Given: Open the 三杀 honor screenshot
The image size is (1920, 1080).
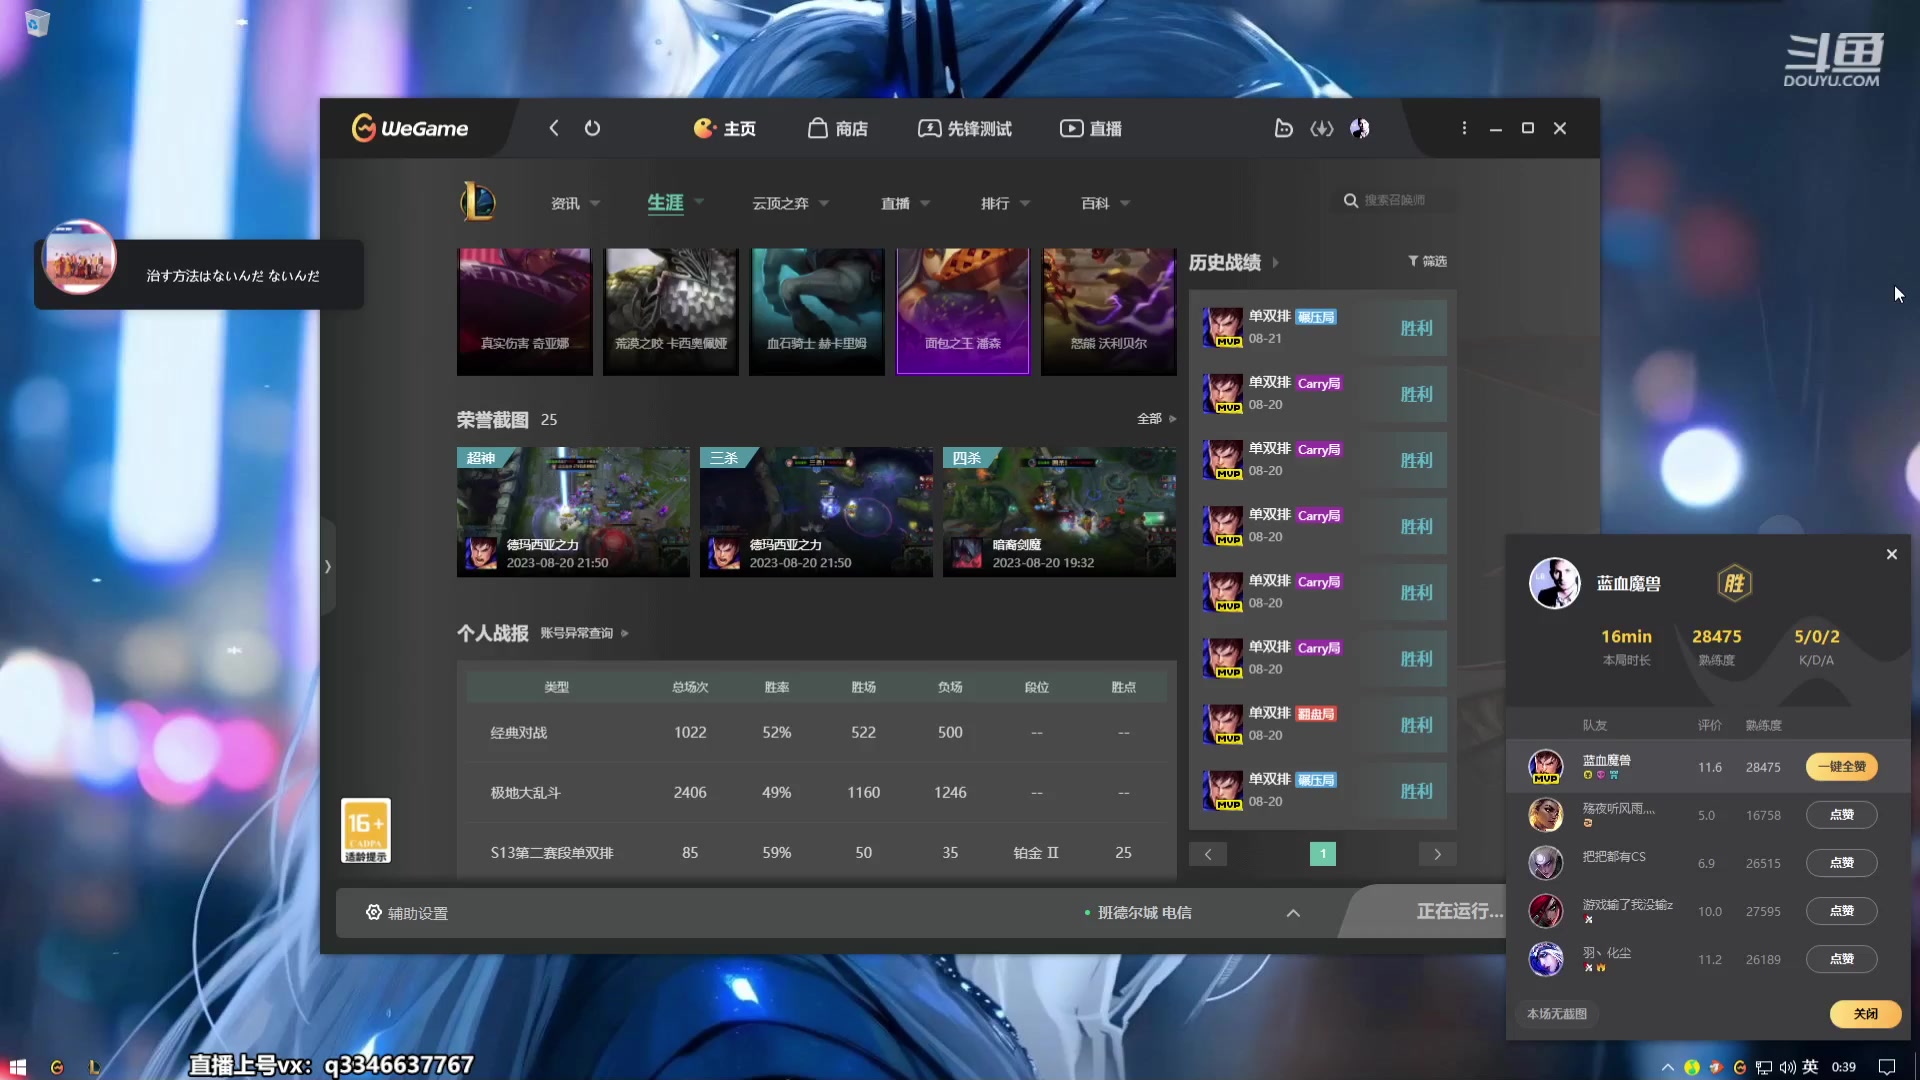Looking at the screenshot, I should [x=816, y=512].
